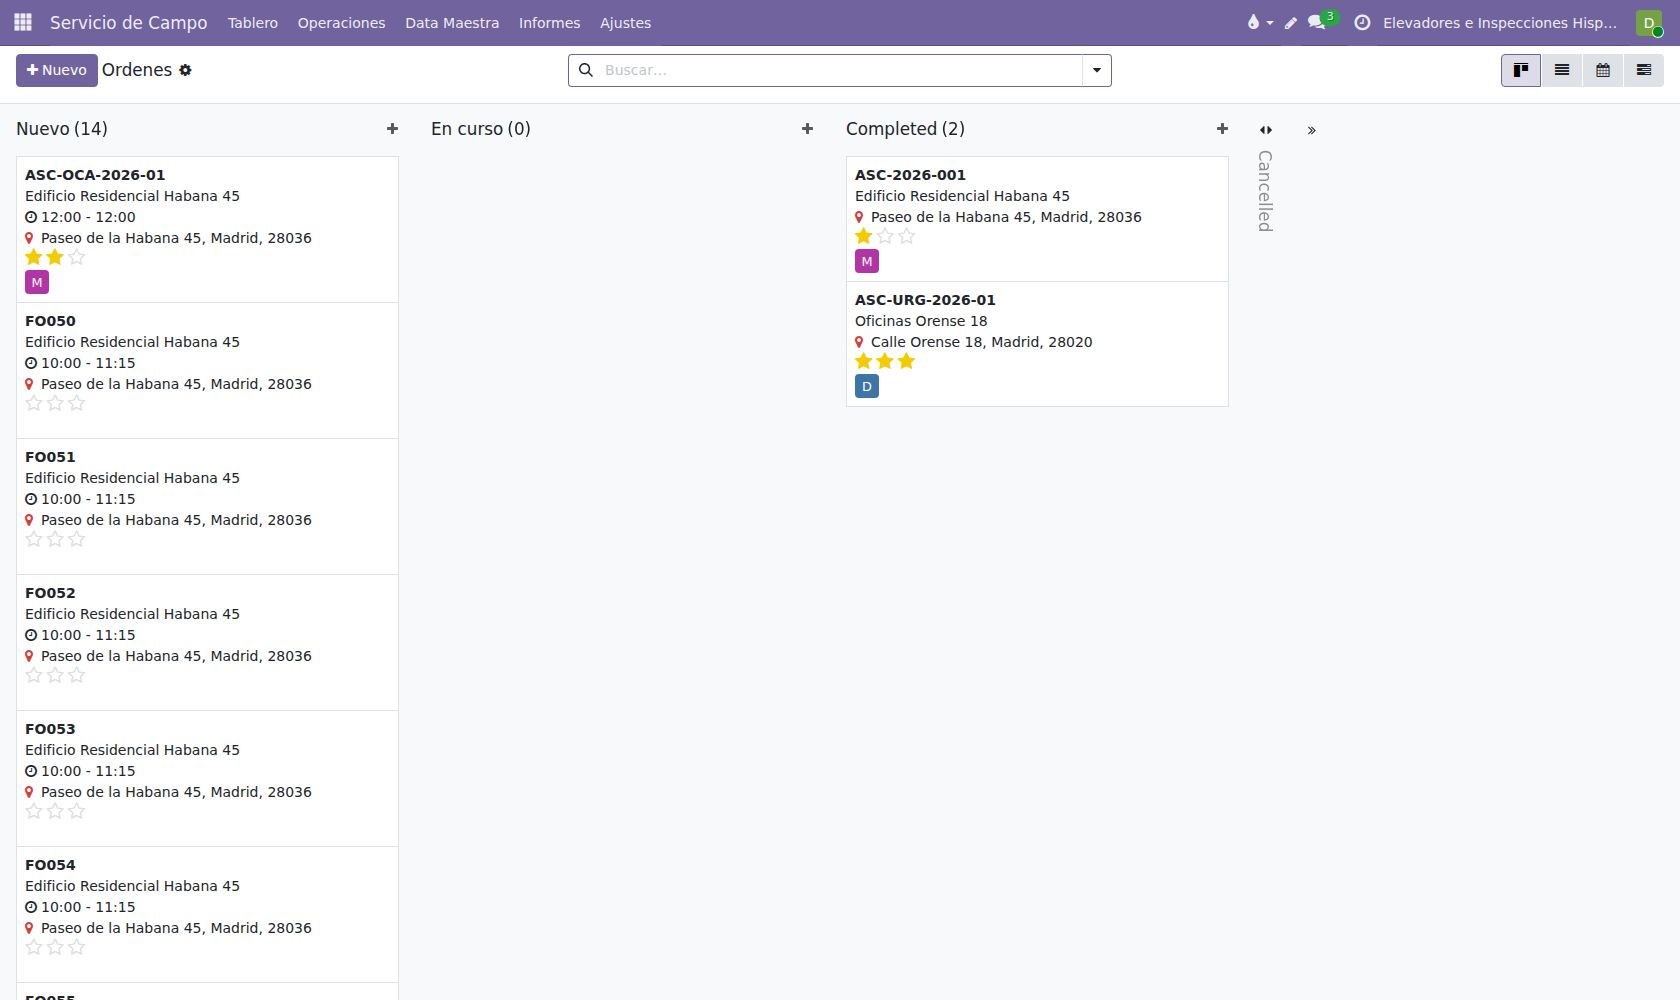Screen dimensions: 1680x1000
Task: Open Ordenes settings gear icon
Action: pos(185,70)
